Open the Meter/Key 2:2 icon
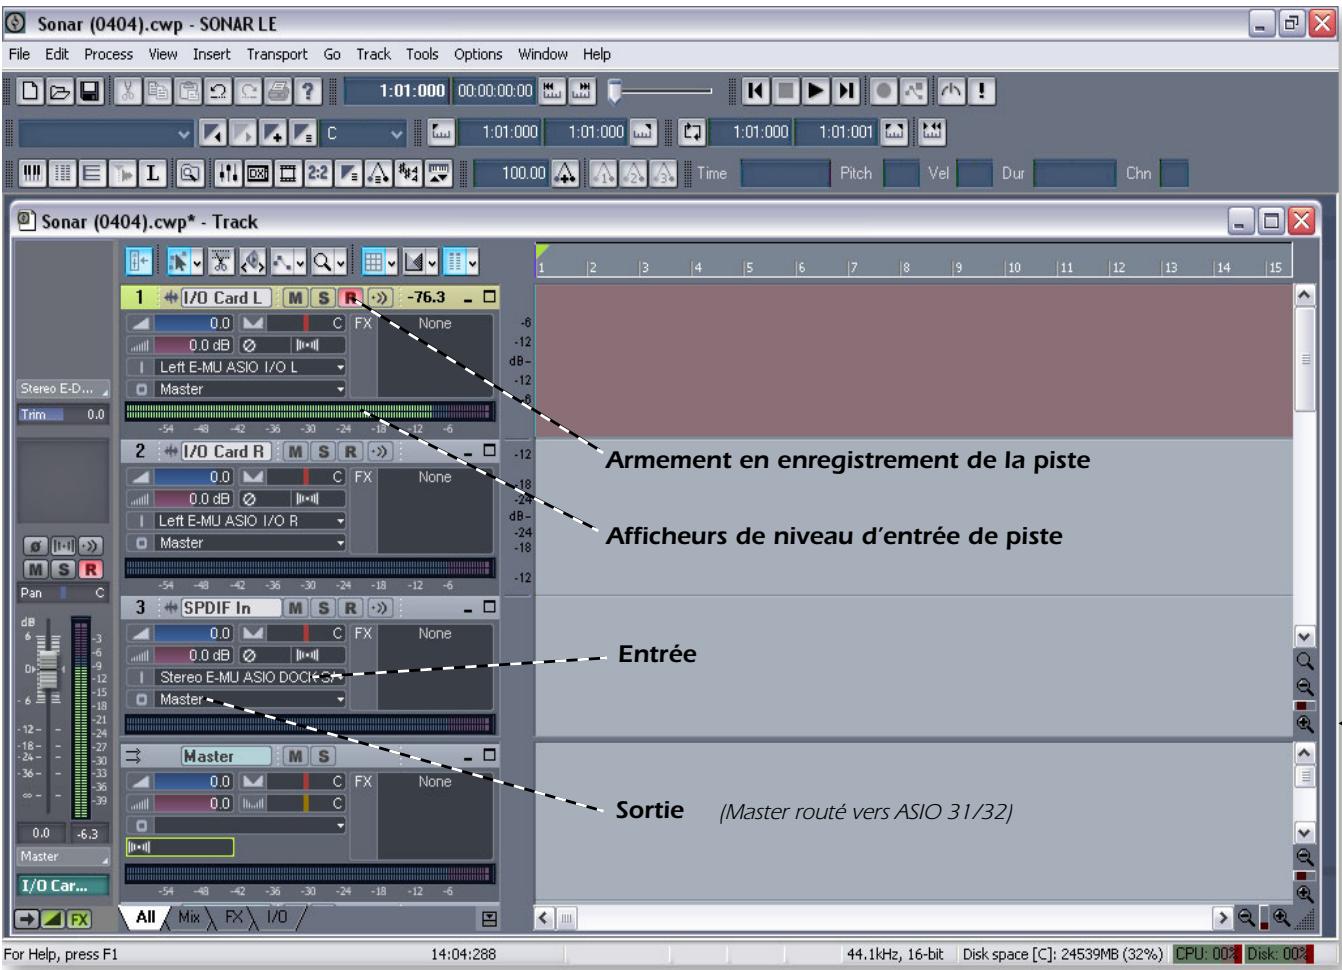 [x=317, y=173]
